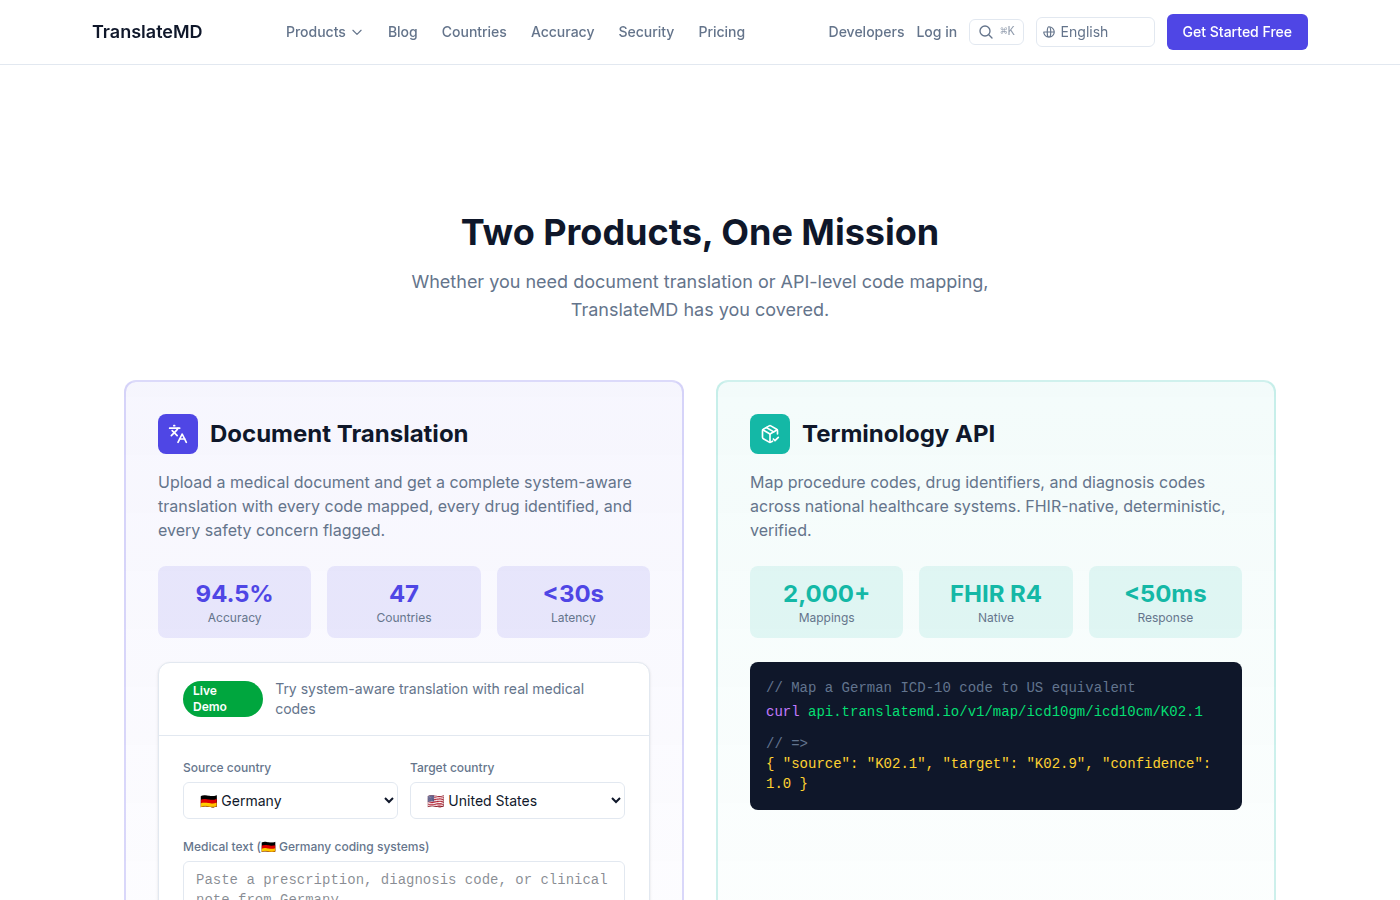Click the JSON response in code block
This screenshot has height=900, width=1400.
tap(988, 773)
